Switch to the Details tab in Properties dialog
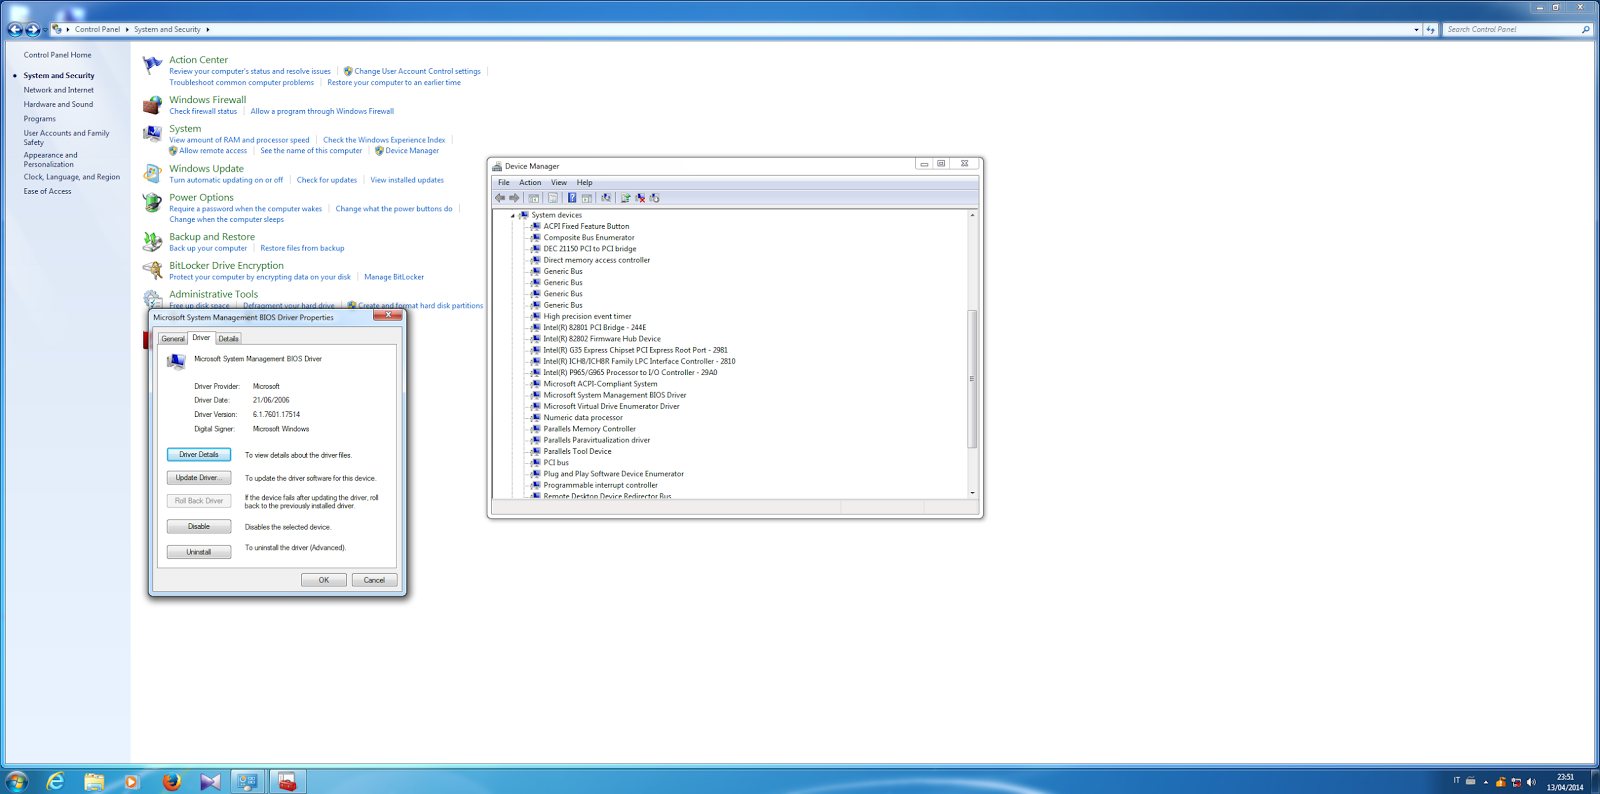Viewport: 1600px width, 794px height. point(229,339)
